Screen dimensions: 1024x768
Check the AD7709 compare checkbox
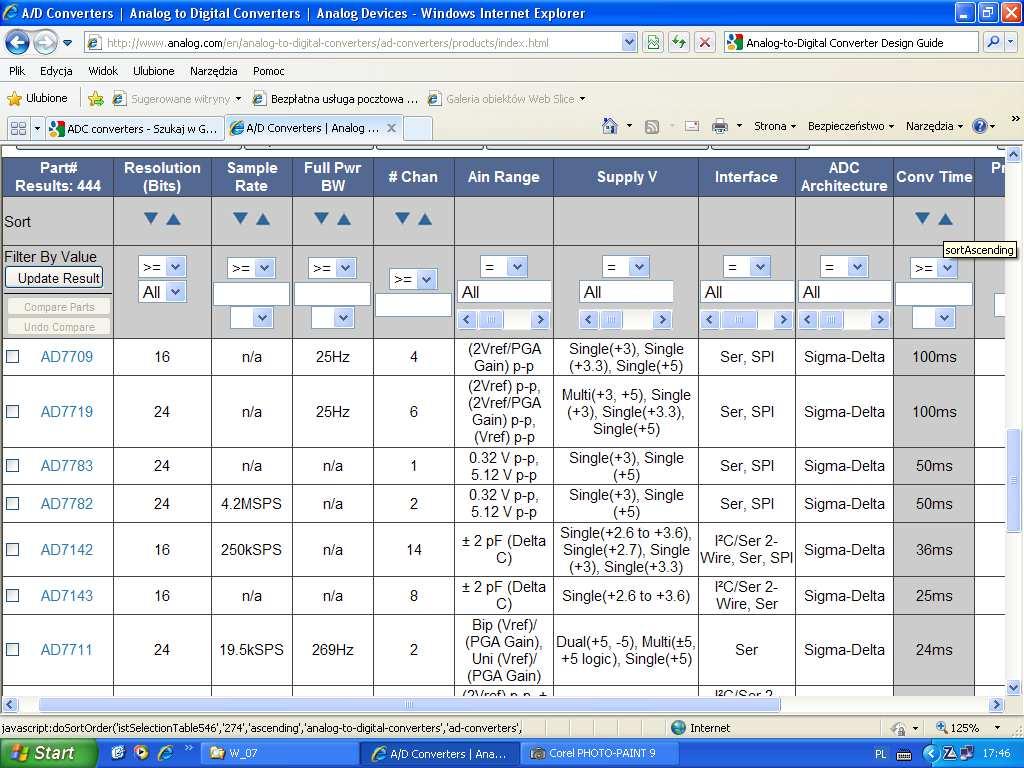tap(12, 357)
